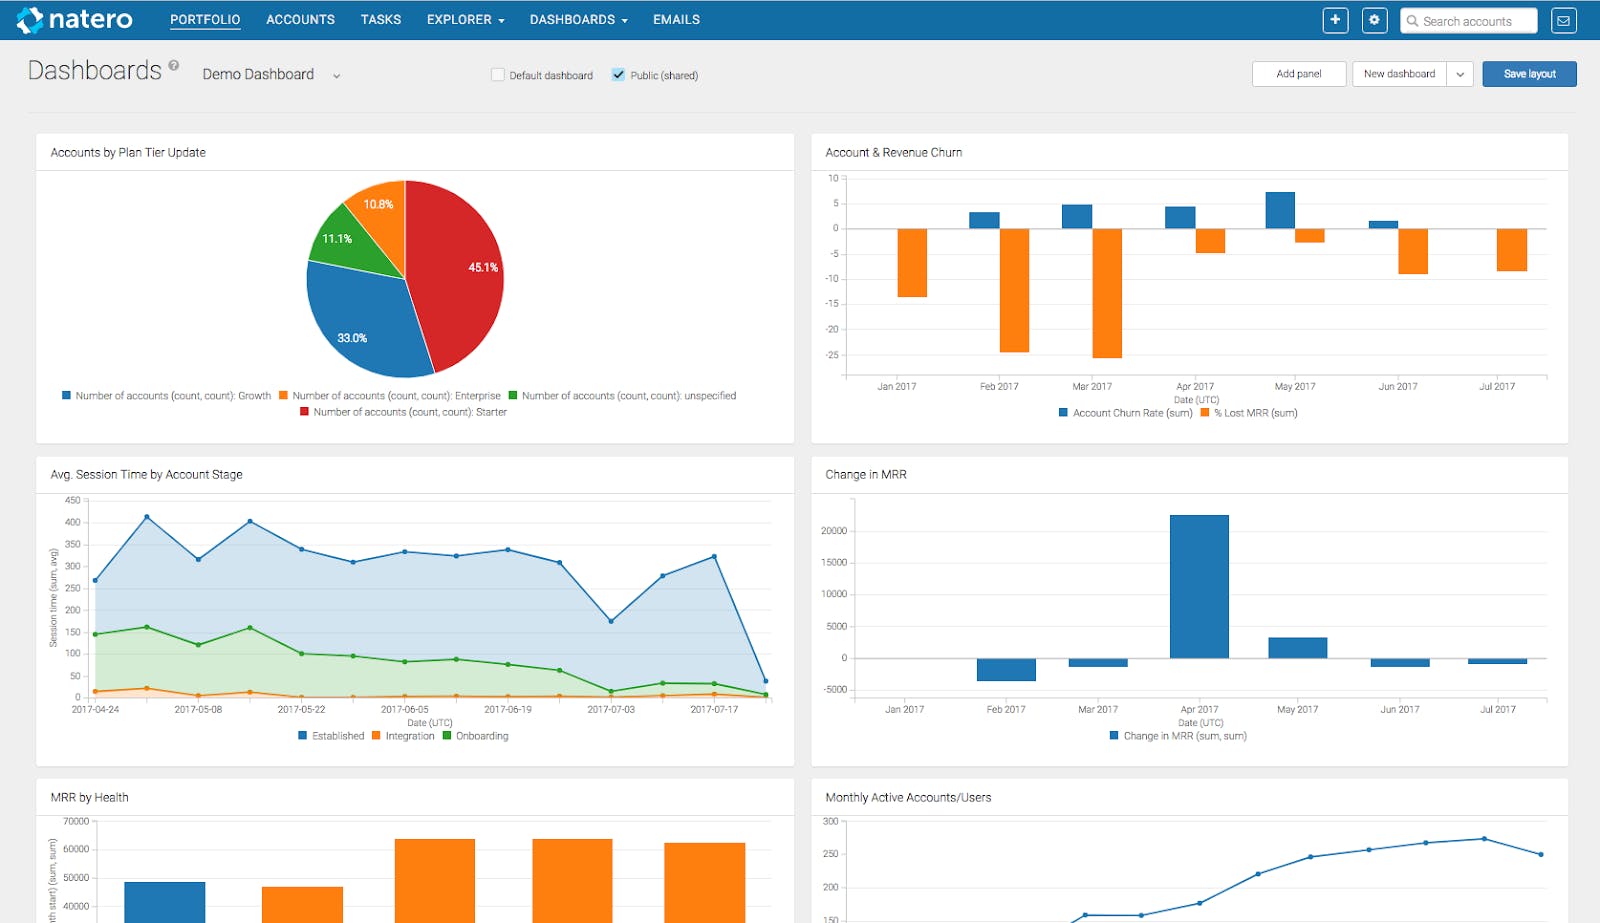Viewport: 1600px width, 923px height.
Task: Toggle Starter legend entry in pie chart
Action: click(x=403, y=412)
